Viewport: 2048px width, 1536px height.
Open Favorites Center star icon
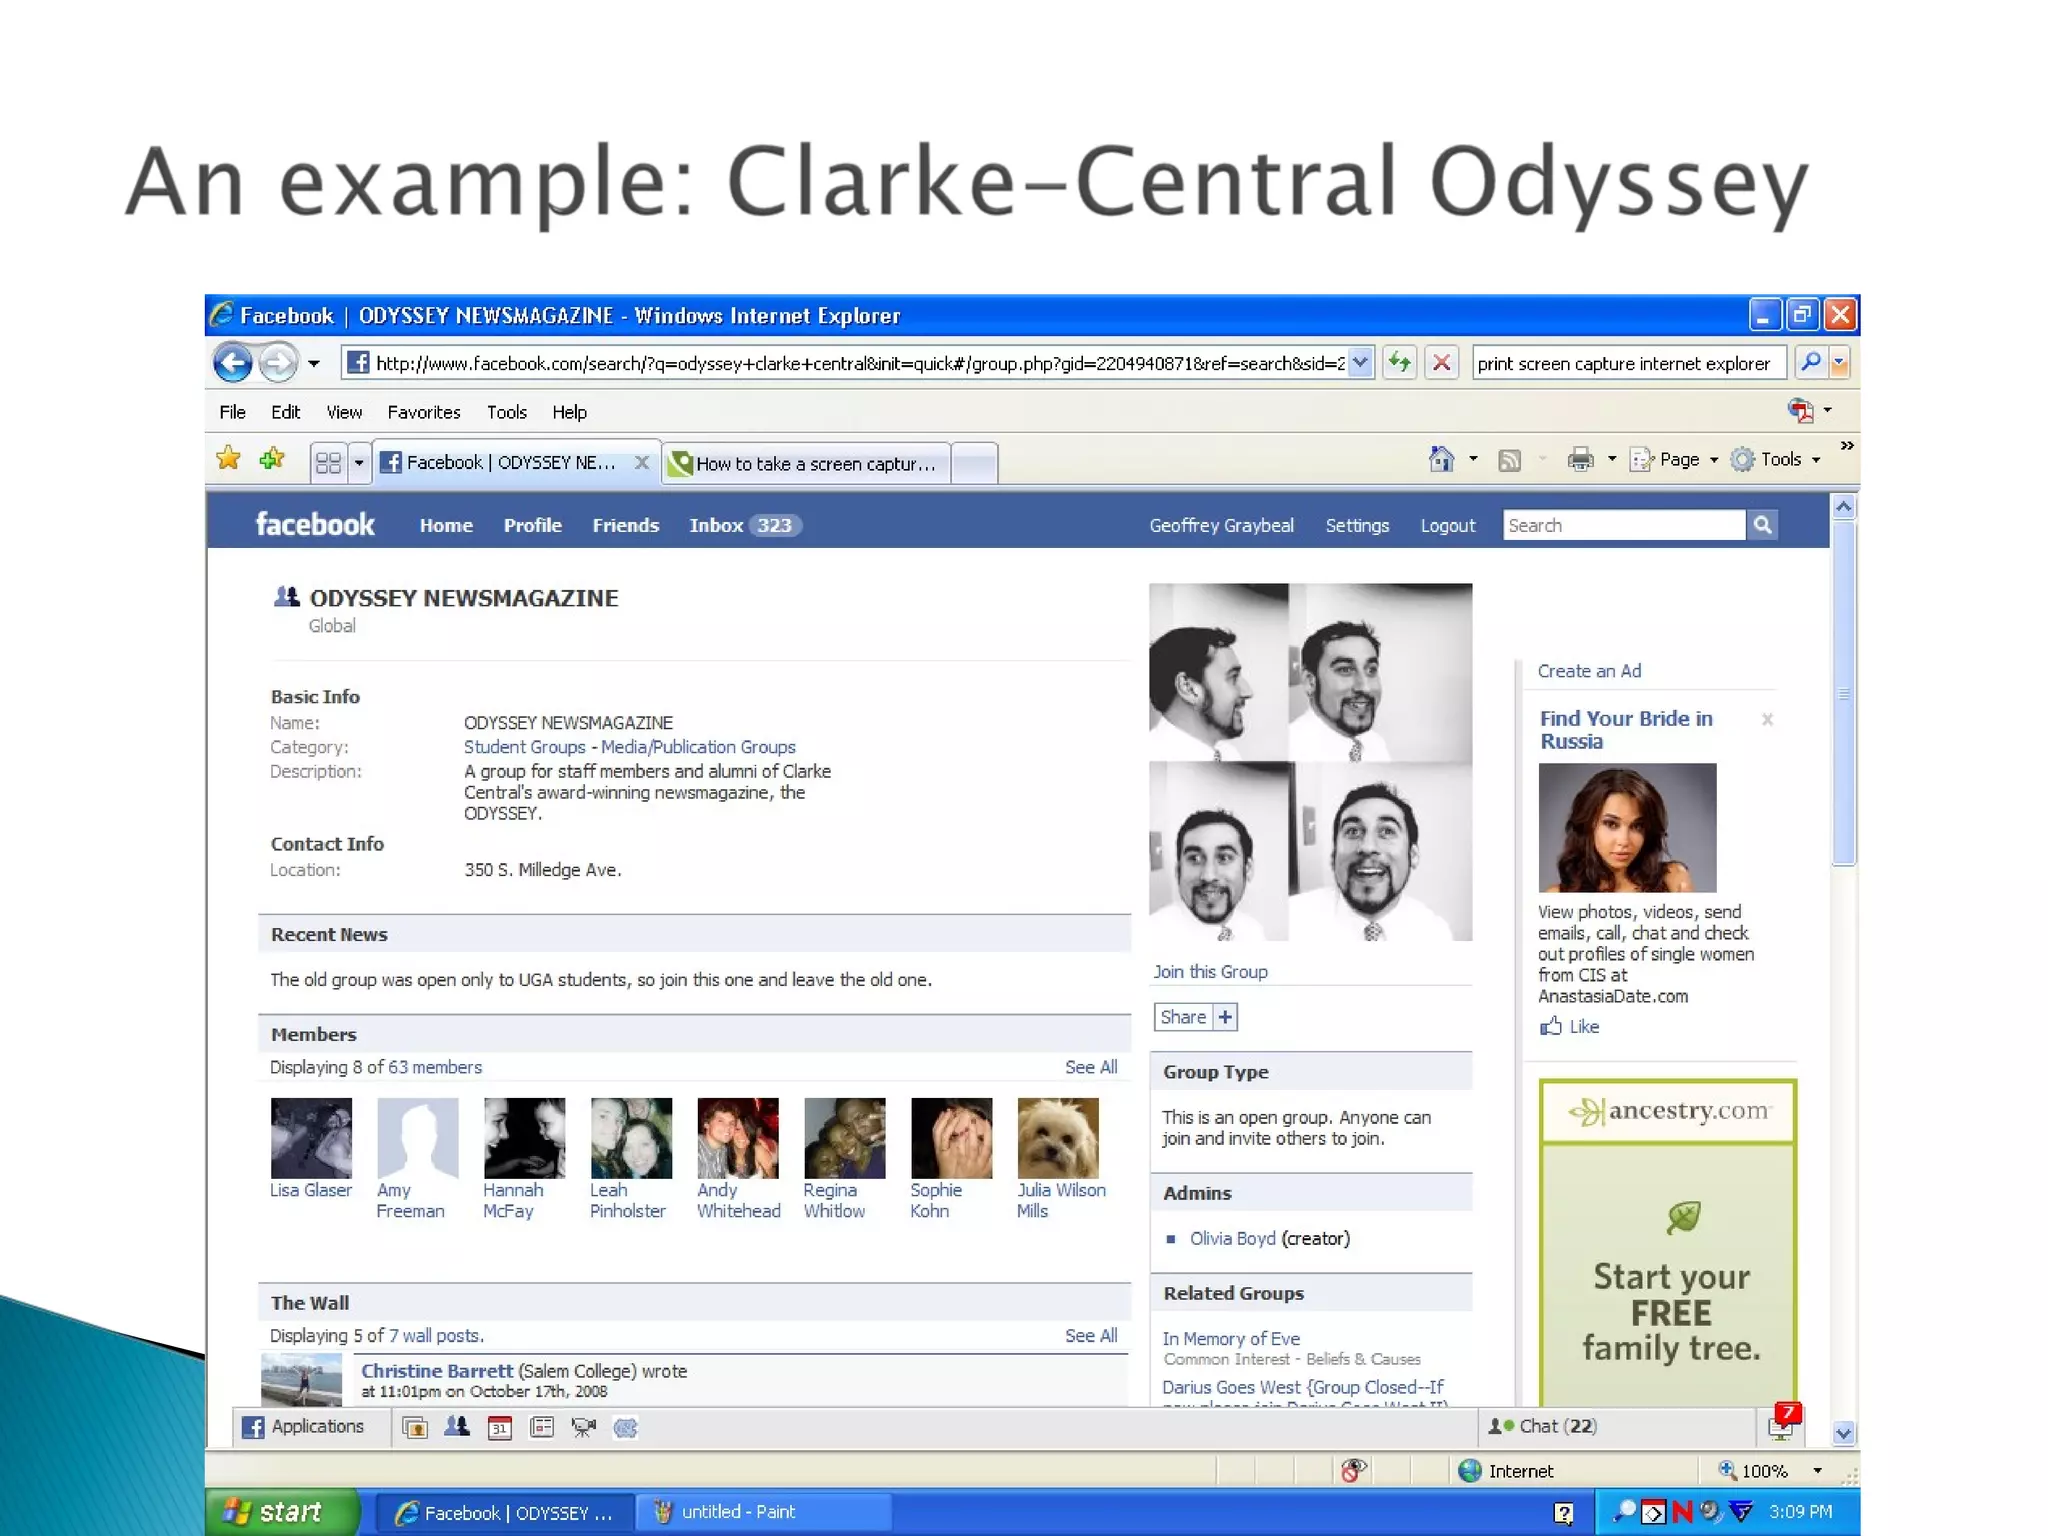click(x=229, y=459)
